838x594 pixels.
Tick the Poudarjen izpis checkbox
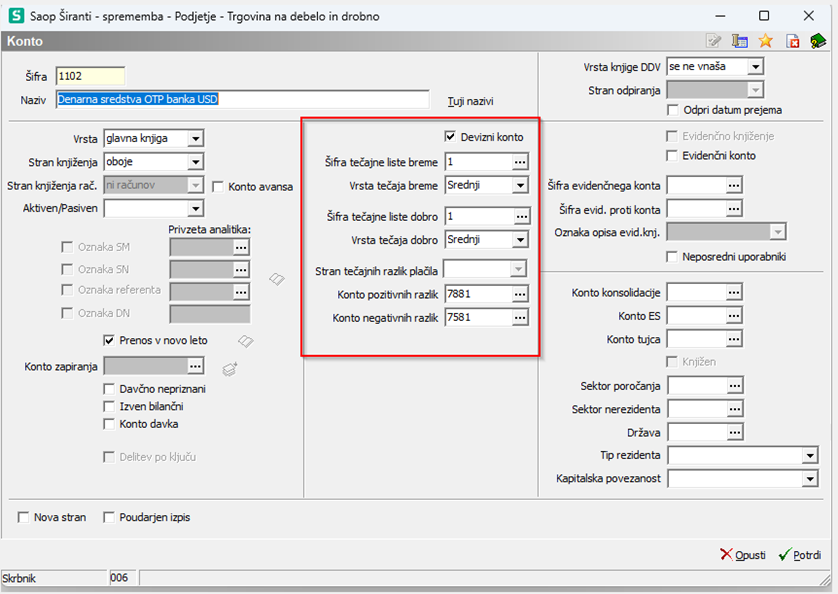109,517
